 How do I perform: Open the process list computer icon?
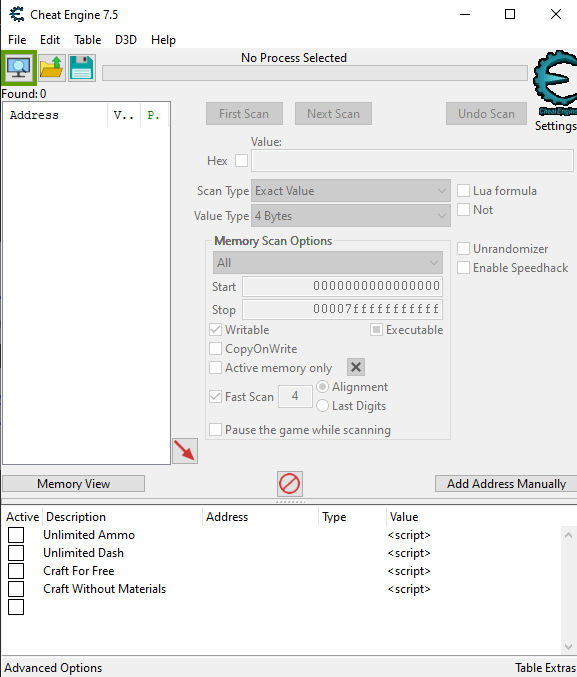[19, 68]
